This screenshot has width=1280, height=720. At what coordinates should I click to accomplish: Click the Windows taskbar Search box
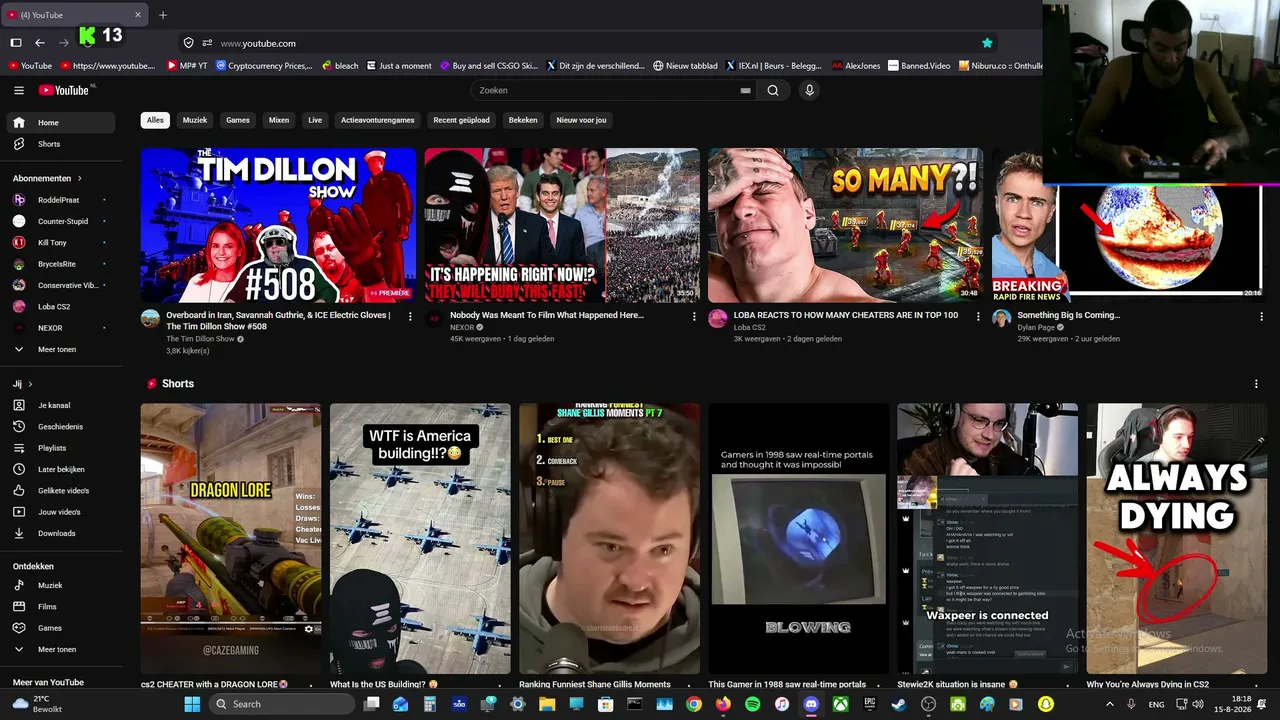(283, 704)
